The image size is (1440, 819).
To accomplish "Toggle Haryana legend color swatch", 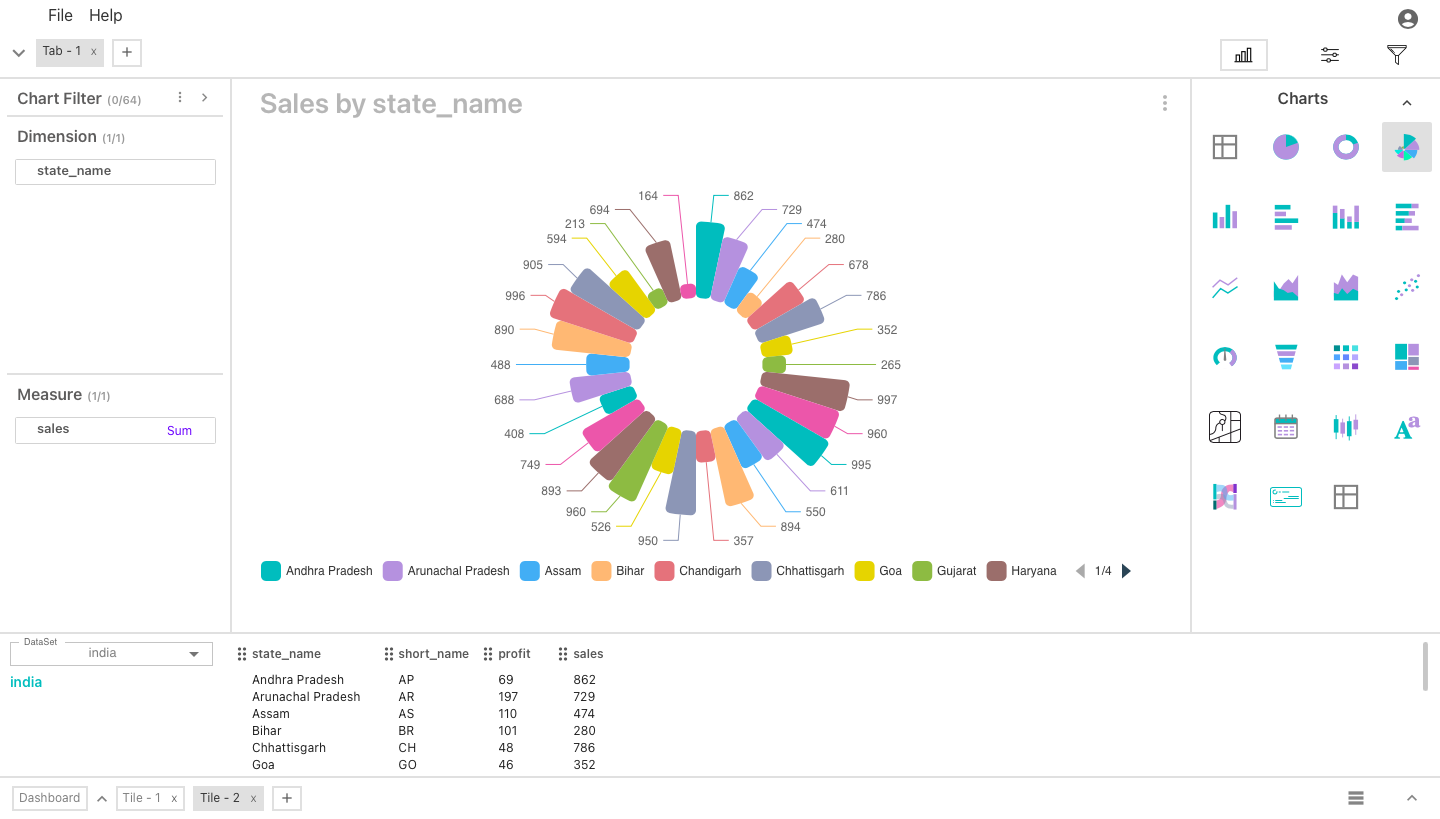I will tap(996, 571).
